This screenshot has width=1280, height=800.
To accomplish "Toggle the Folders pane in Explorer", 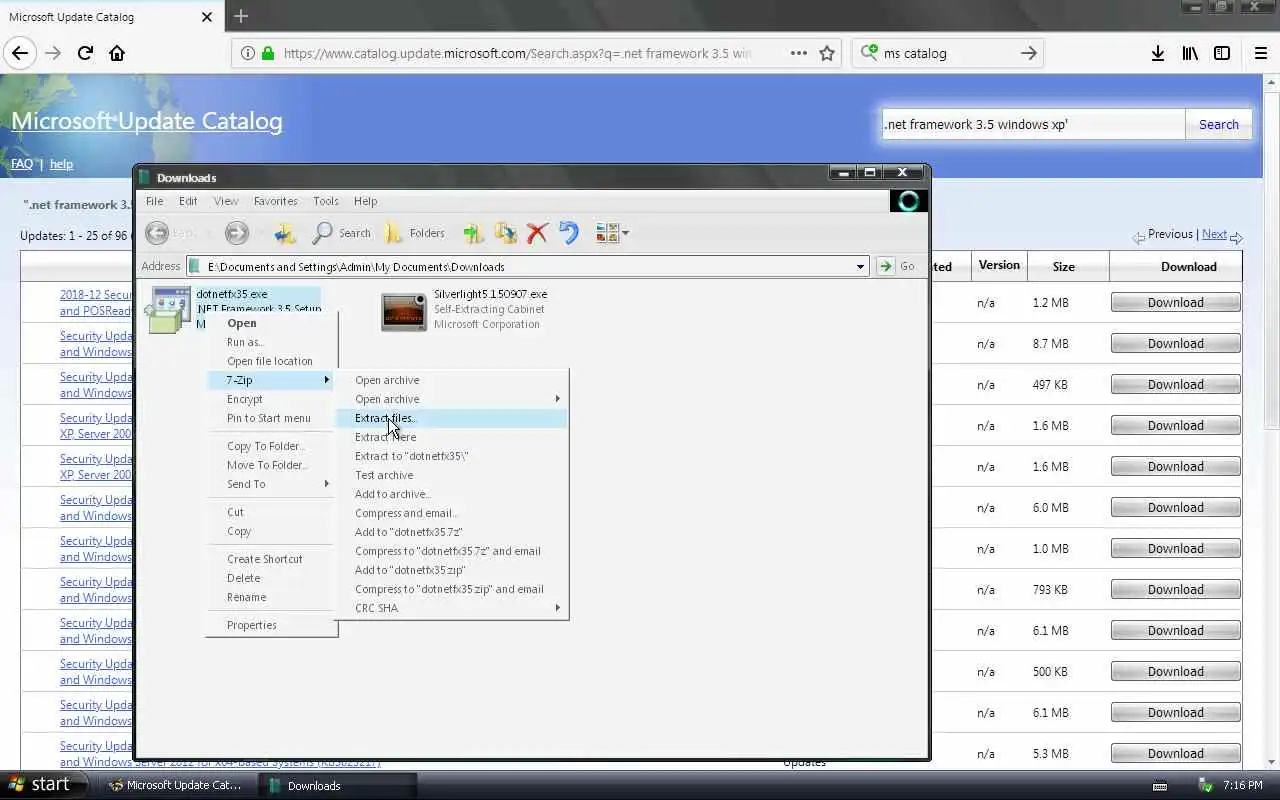I will (x=415, y=233).
